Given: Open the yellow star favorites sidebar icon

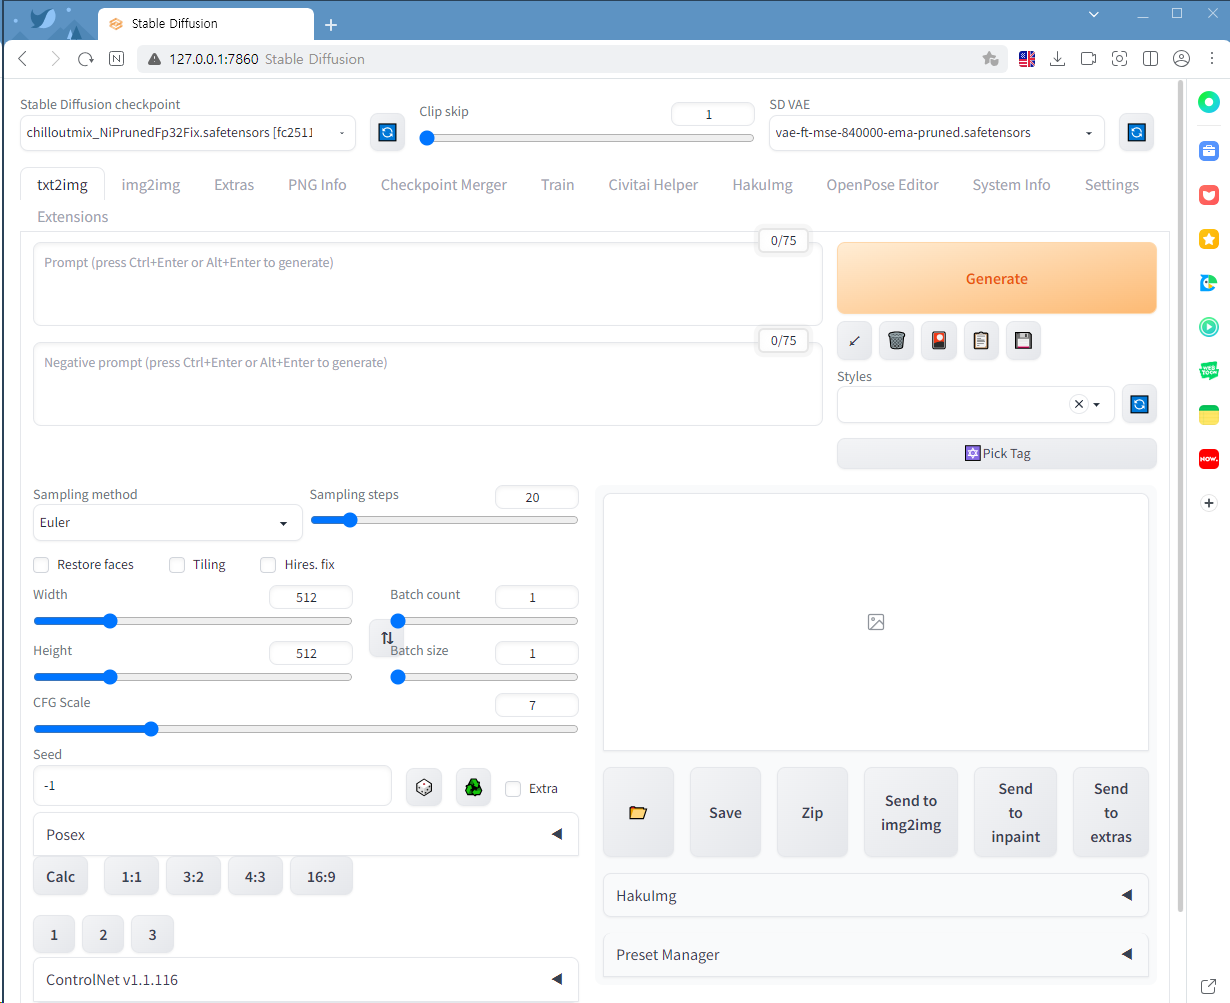Looking at the screenshot, I should pyautogui.click(x=1209, y=239).
